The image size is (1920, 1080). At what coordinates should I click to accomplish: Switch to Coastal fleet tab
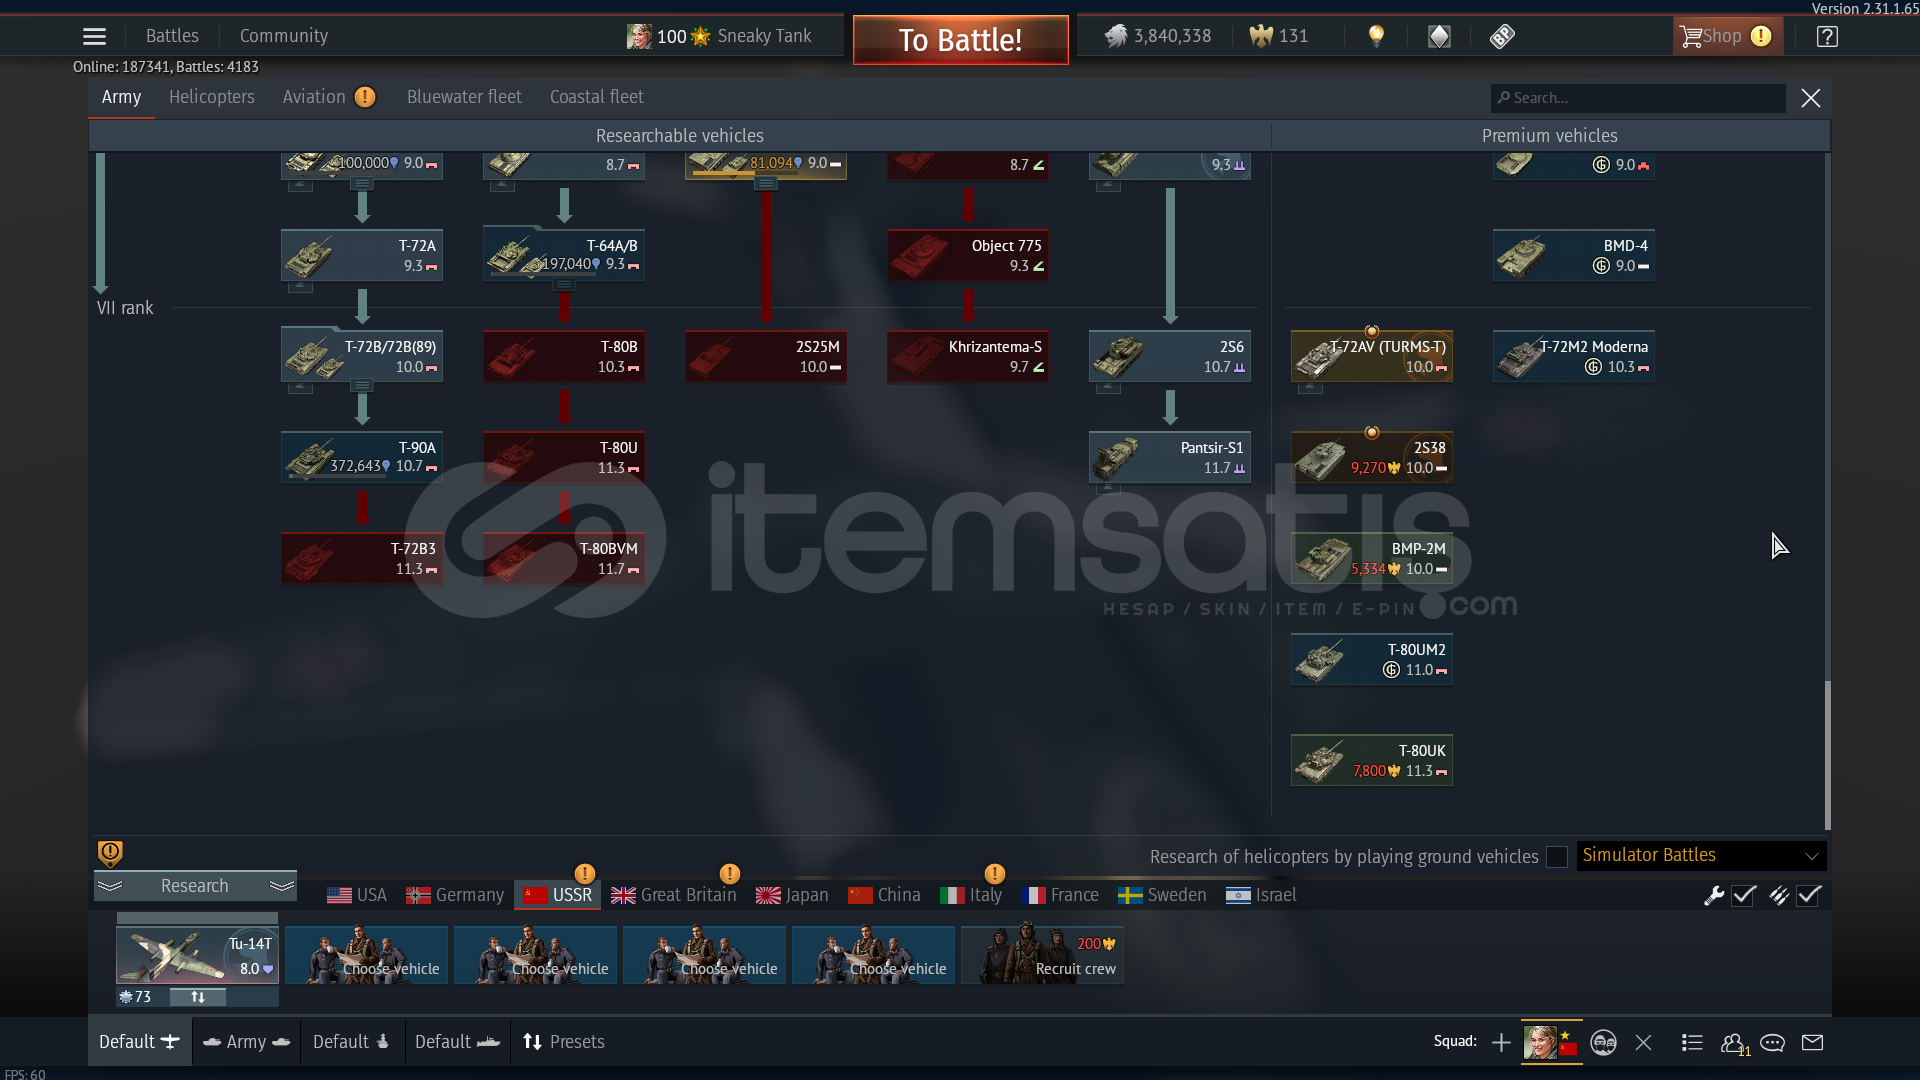coord(597,97)
